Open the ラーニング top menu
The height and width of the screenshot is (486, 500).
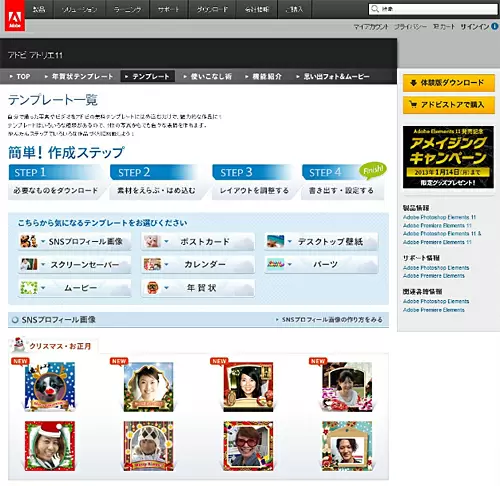127,9
